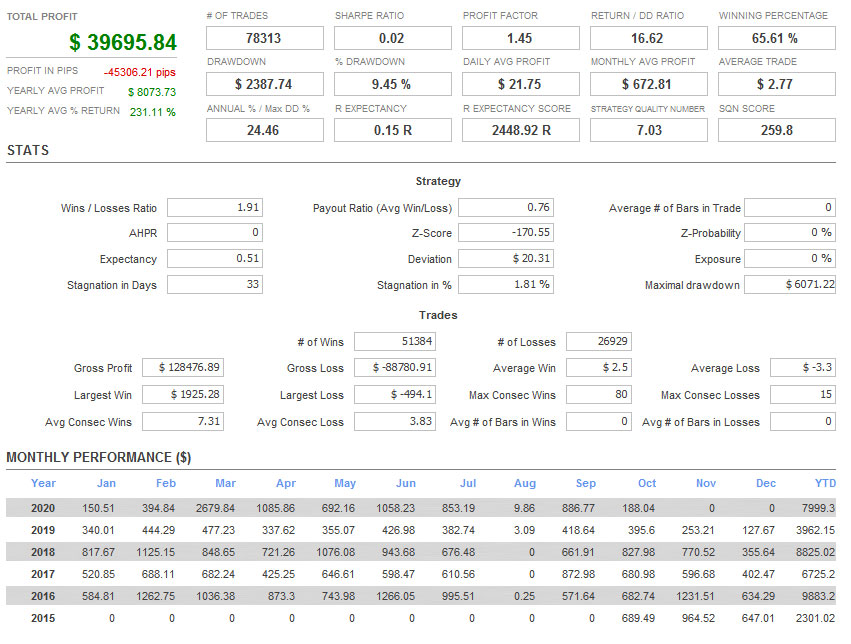851x644 pixels.
Task: Select Monthly Avg Profit value $ 672.81
Action: click(x=649, y=85)
